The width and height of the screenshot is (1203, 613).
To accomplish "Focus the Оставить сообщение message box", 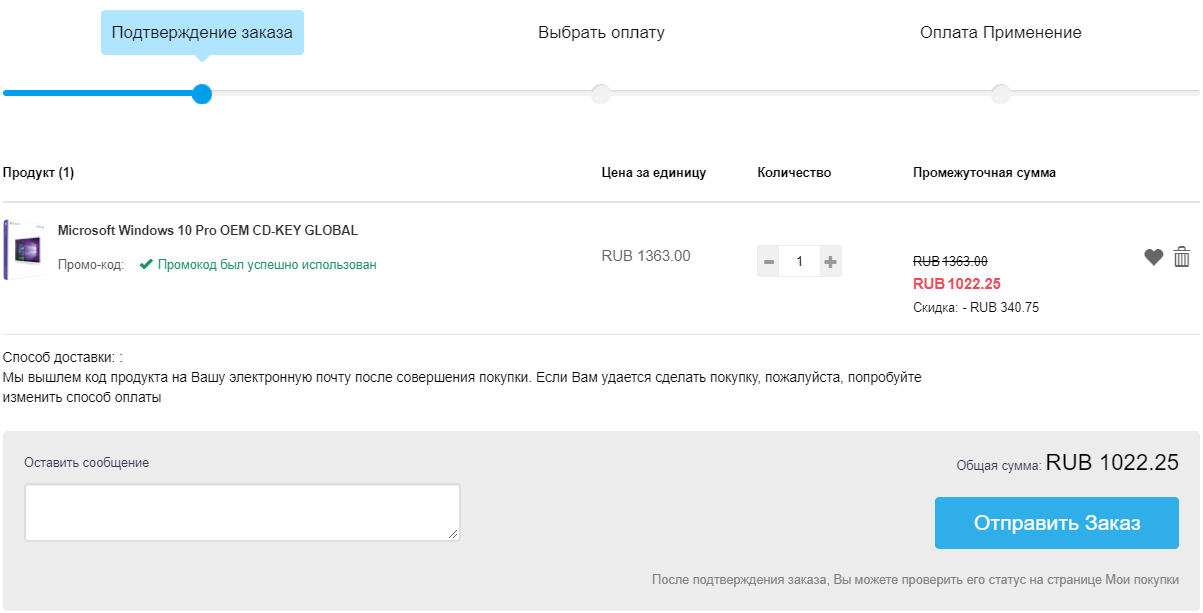I will pyautogui.click(x=242, y=513).
